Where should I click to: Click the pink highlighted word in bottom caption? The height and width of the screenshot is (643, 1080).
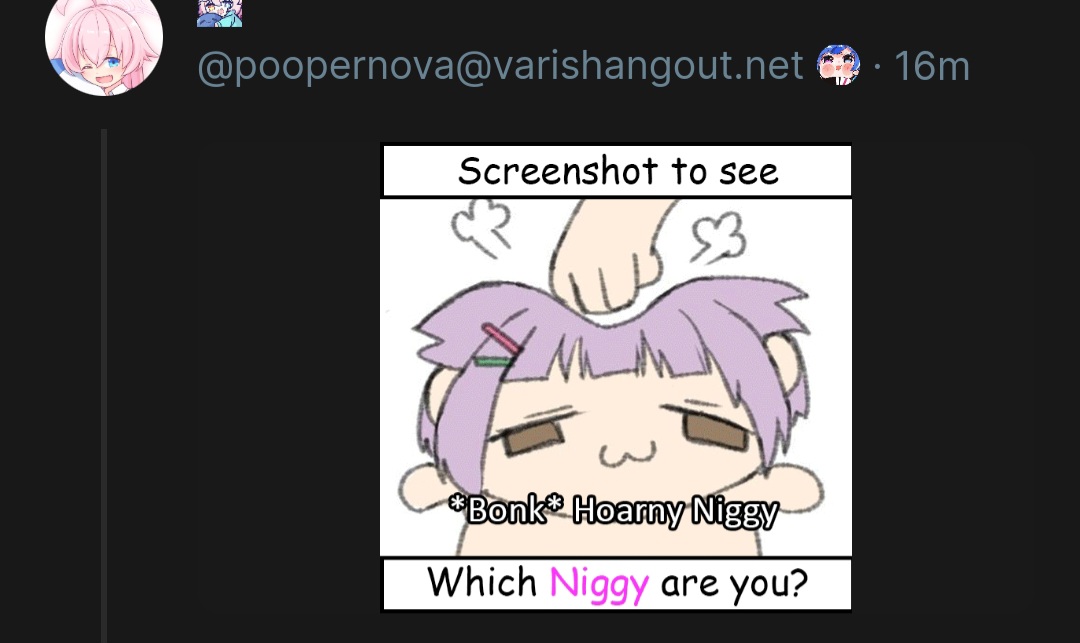coord(599,584)
